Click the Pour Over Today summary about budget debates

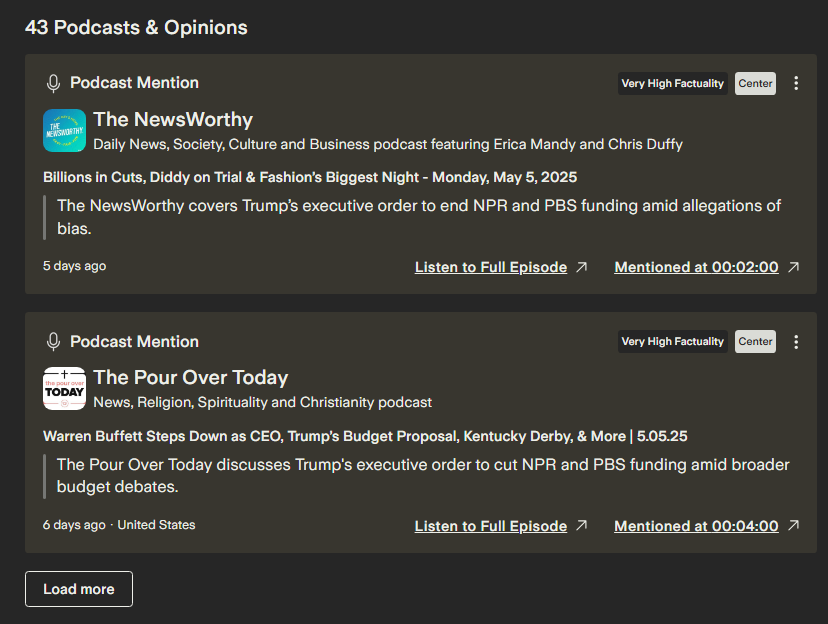point(423,476)
